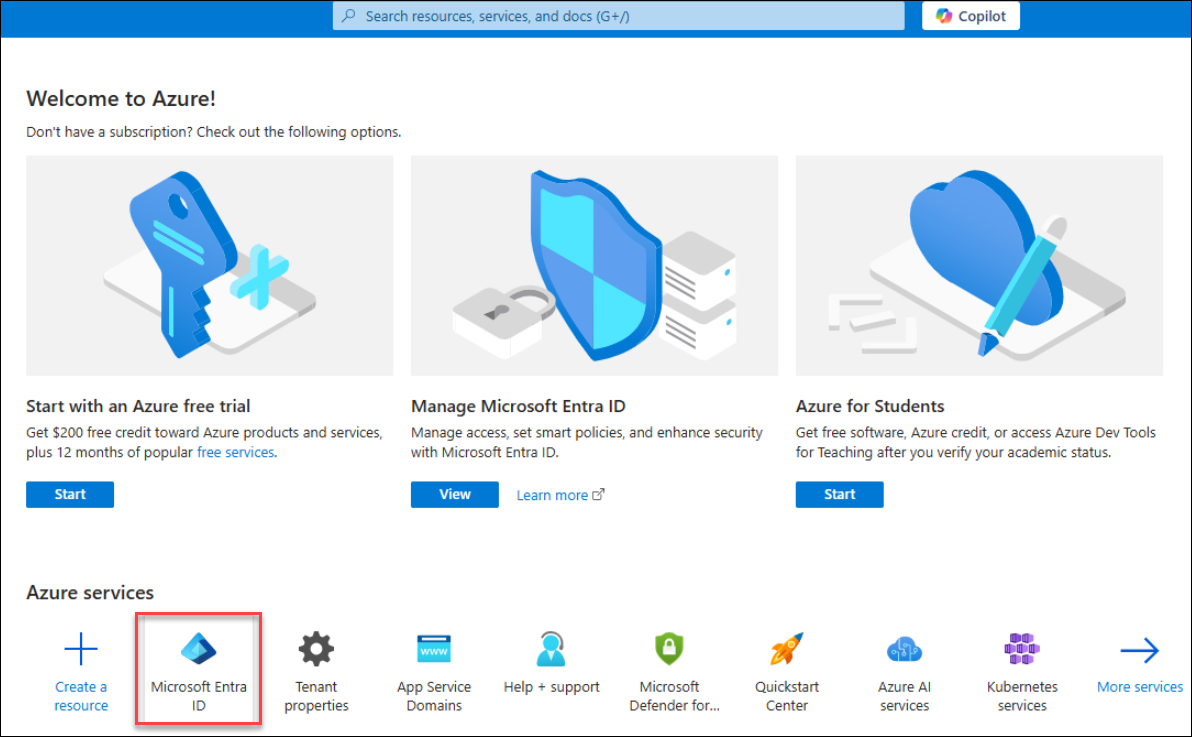Viewport: 1192px width, 737px height.
Task: Click the external link icon beside Learn more
Action: (599, 494)
